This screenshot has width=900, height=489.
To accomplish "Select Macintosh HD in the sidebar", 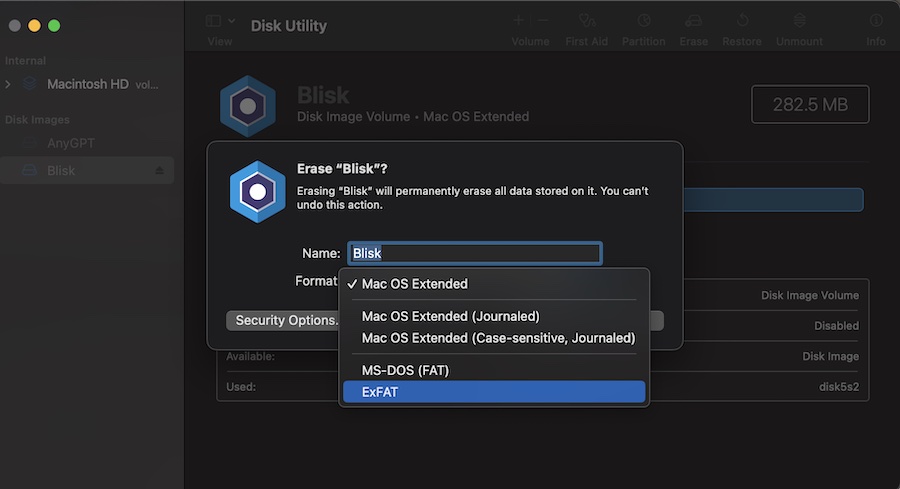I will point(88,84).
